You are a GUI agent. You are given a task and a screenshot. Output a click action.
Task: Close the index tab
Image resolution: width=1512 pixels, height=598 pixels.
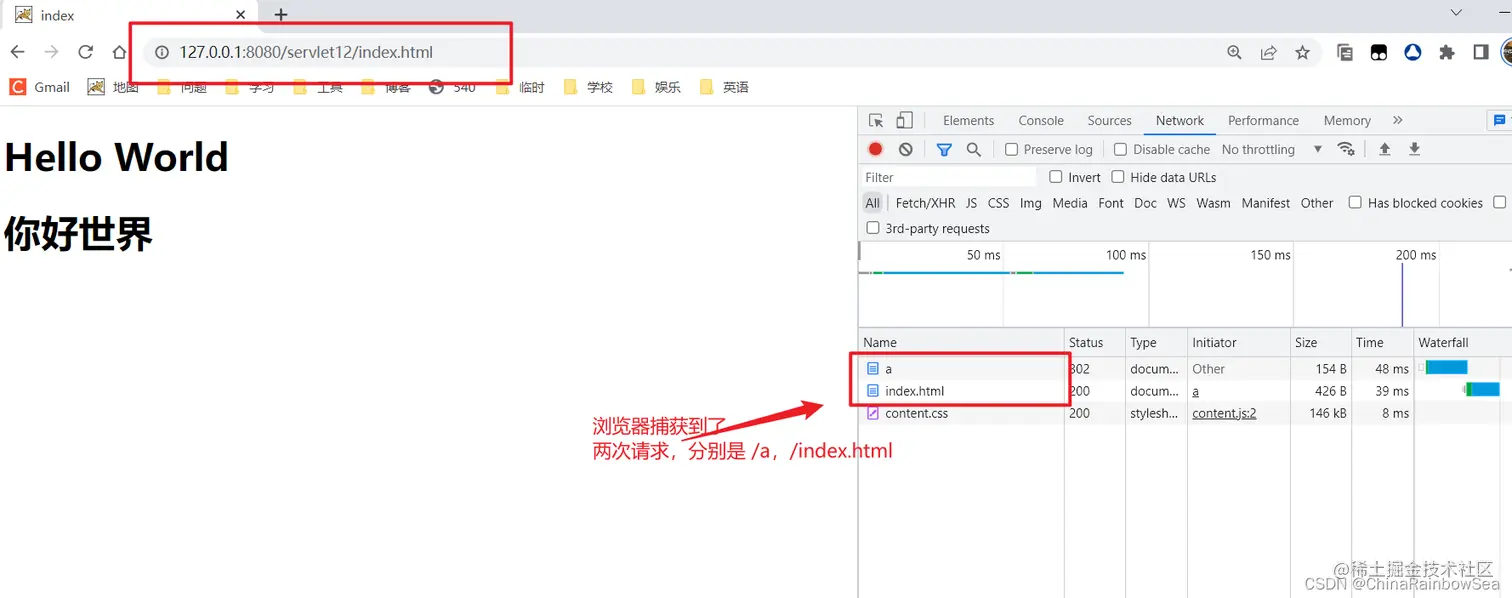tap(241, 15)
